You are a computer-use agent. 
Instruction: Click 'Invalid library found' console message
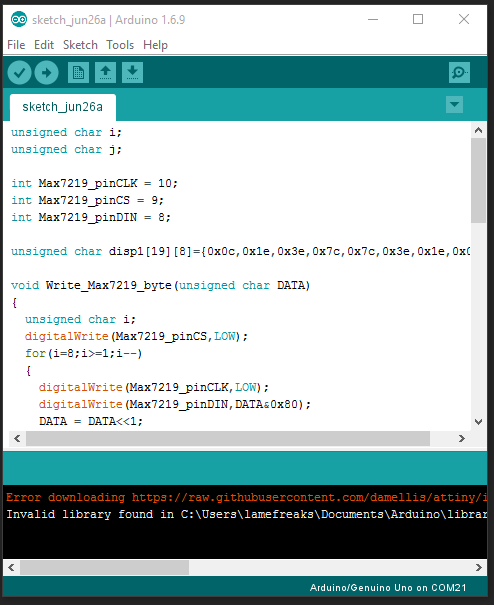point(246,514)
